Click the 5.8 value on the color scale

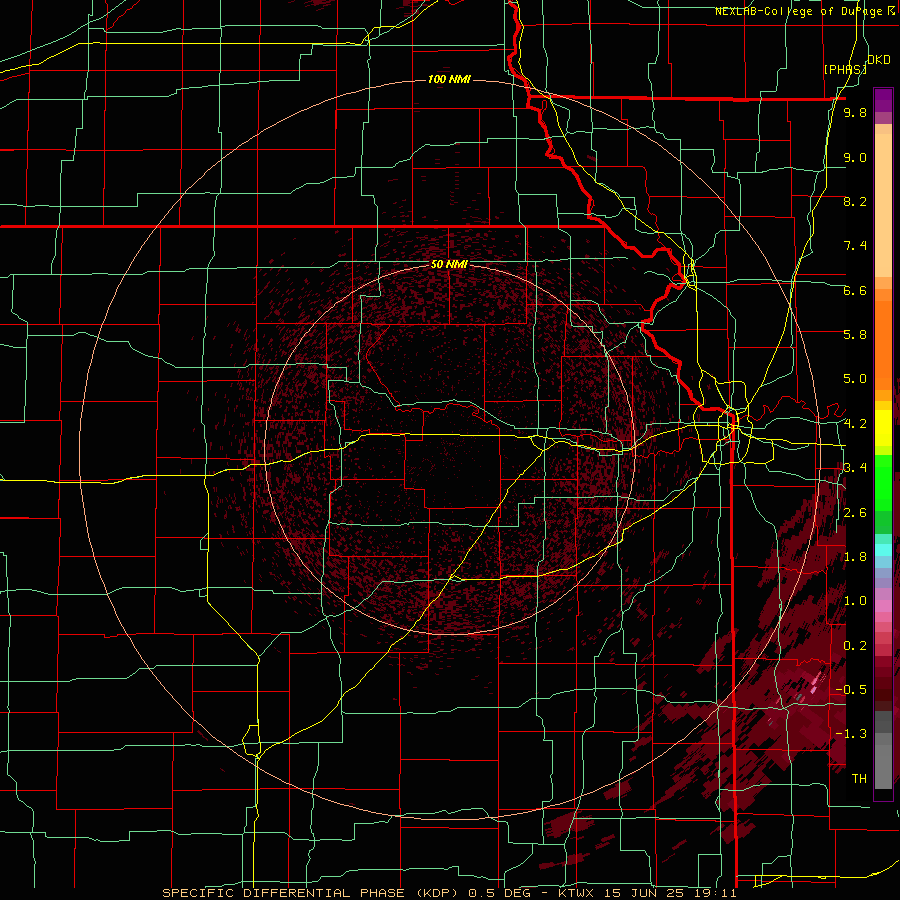855,335
